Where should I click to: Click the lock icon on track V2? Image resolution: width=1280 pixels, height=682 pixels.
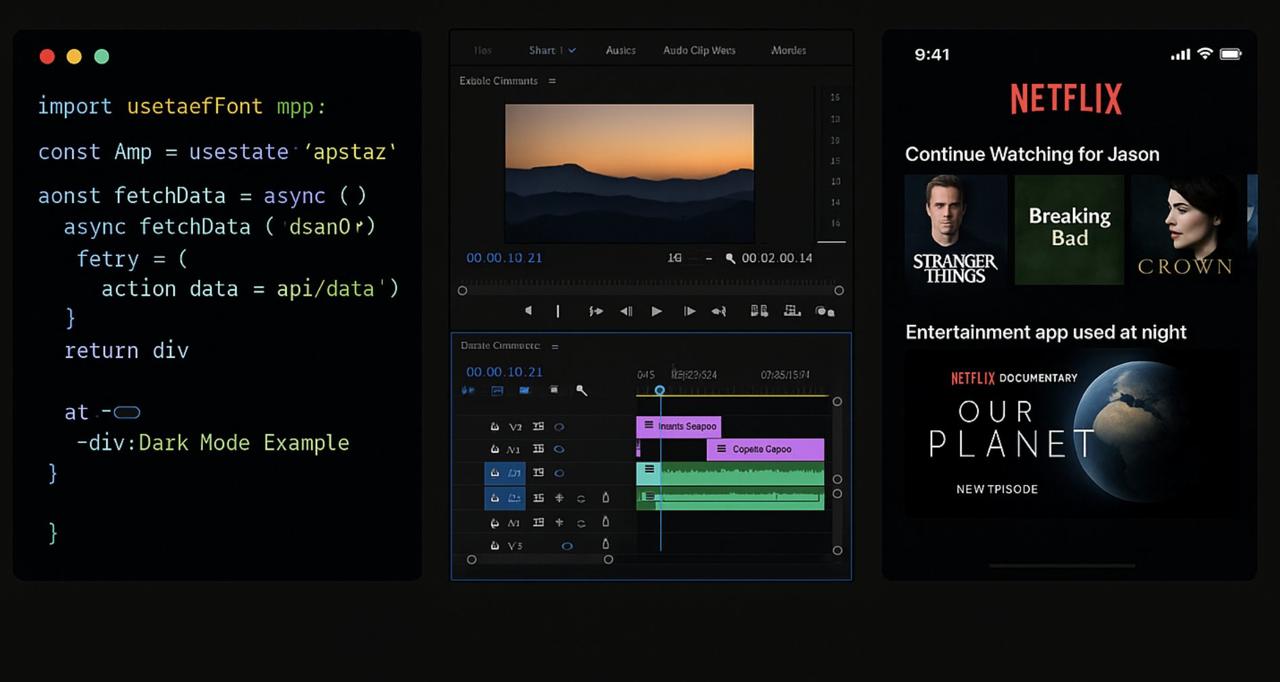[494, 427]
